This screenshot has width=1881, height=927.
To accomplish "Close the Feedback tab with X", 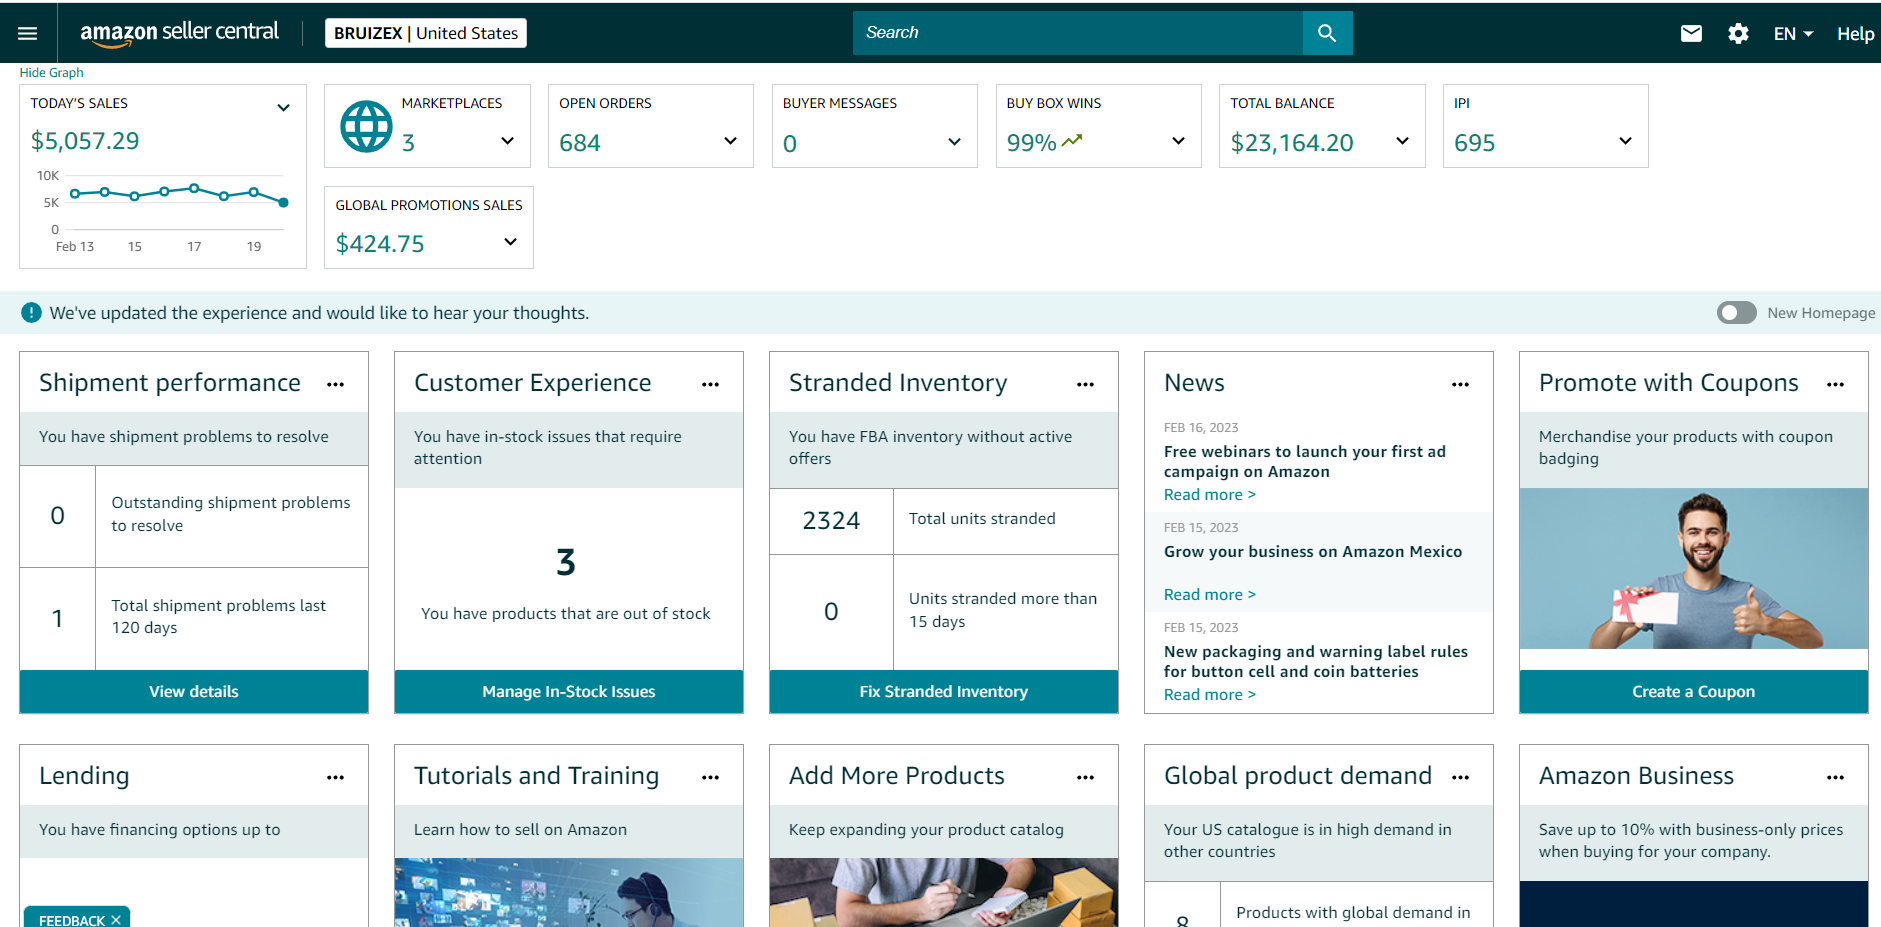I will 116,920.
